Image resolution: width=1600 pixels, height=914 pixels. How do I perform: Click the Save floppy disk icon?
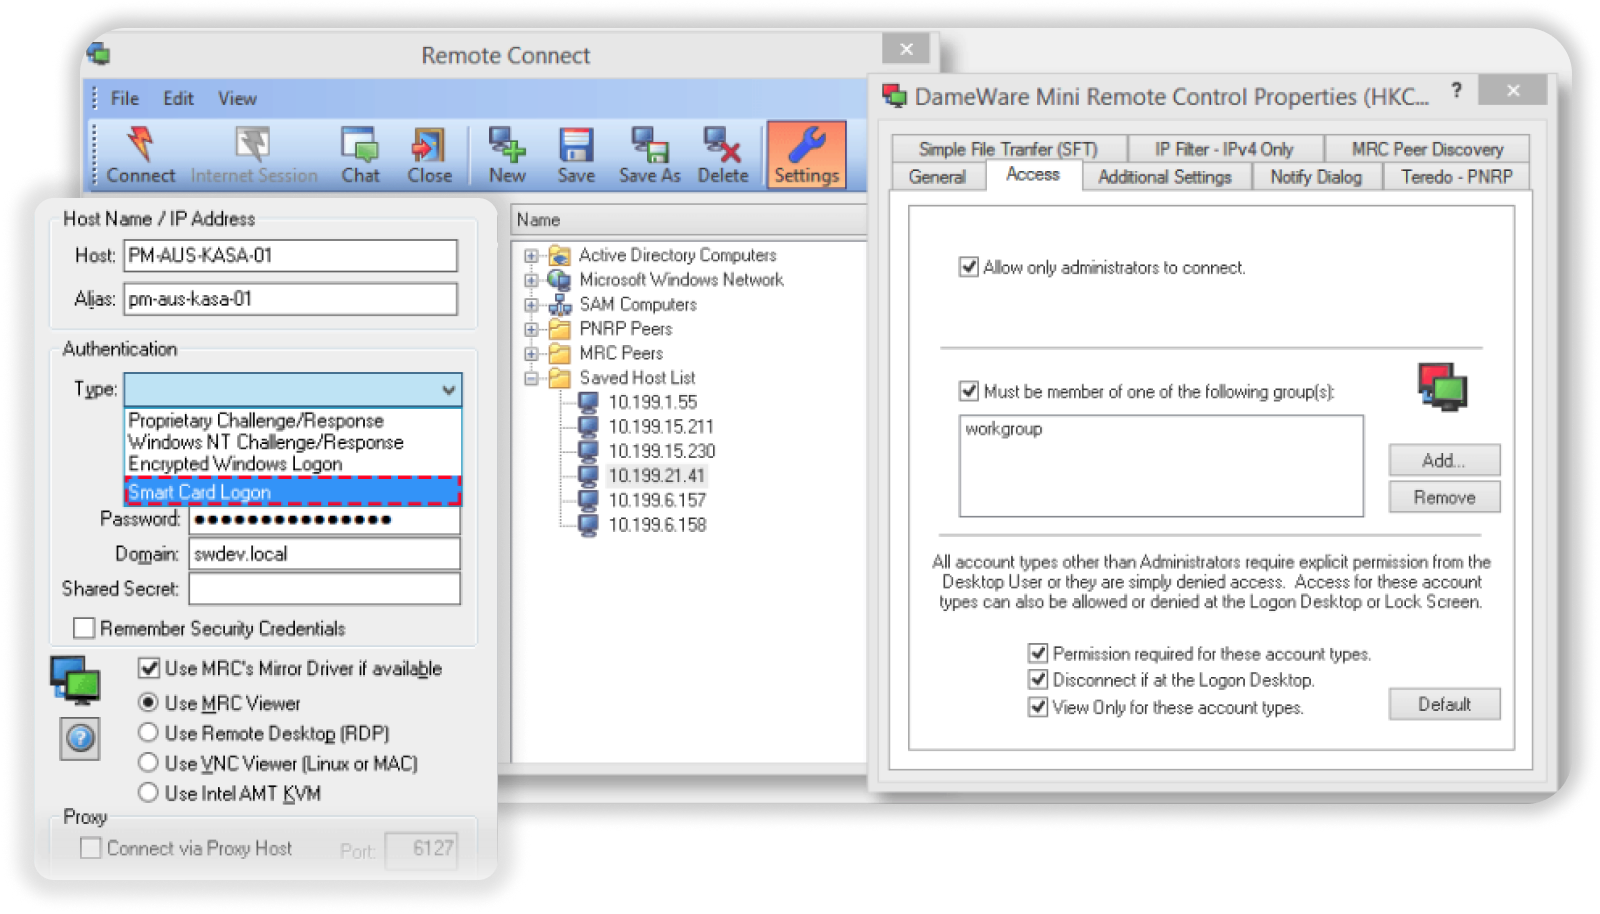tap(576, 145)
